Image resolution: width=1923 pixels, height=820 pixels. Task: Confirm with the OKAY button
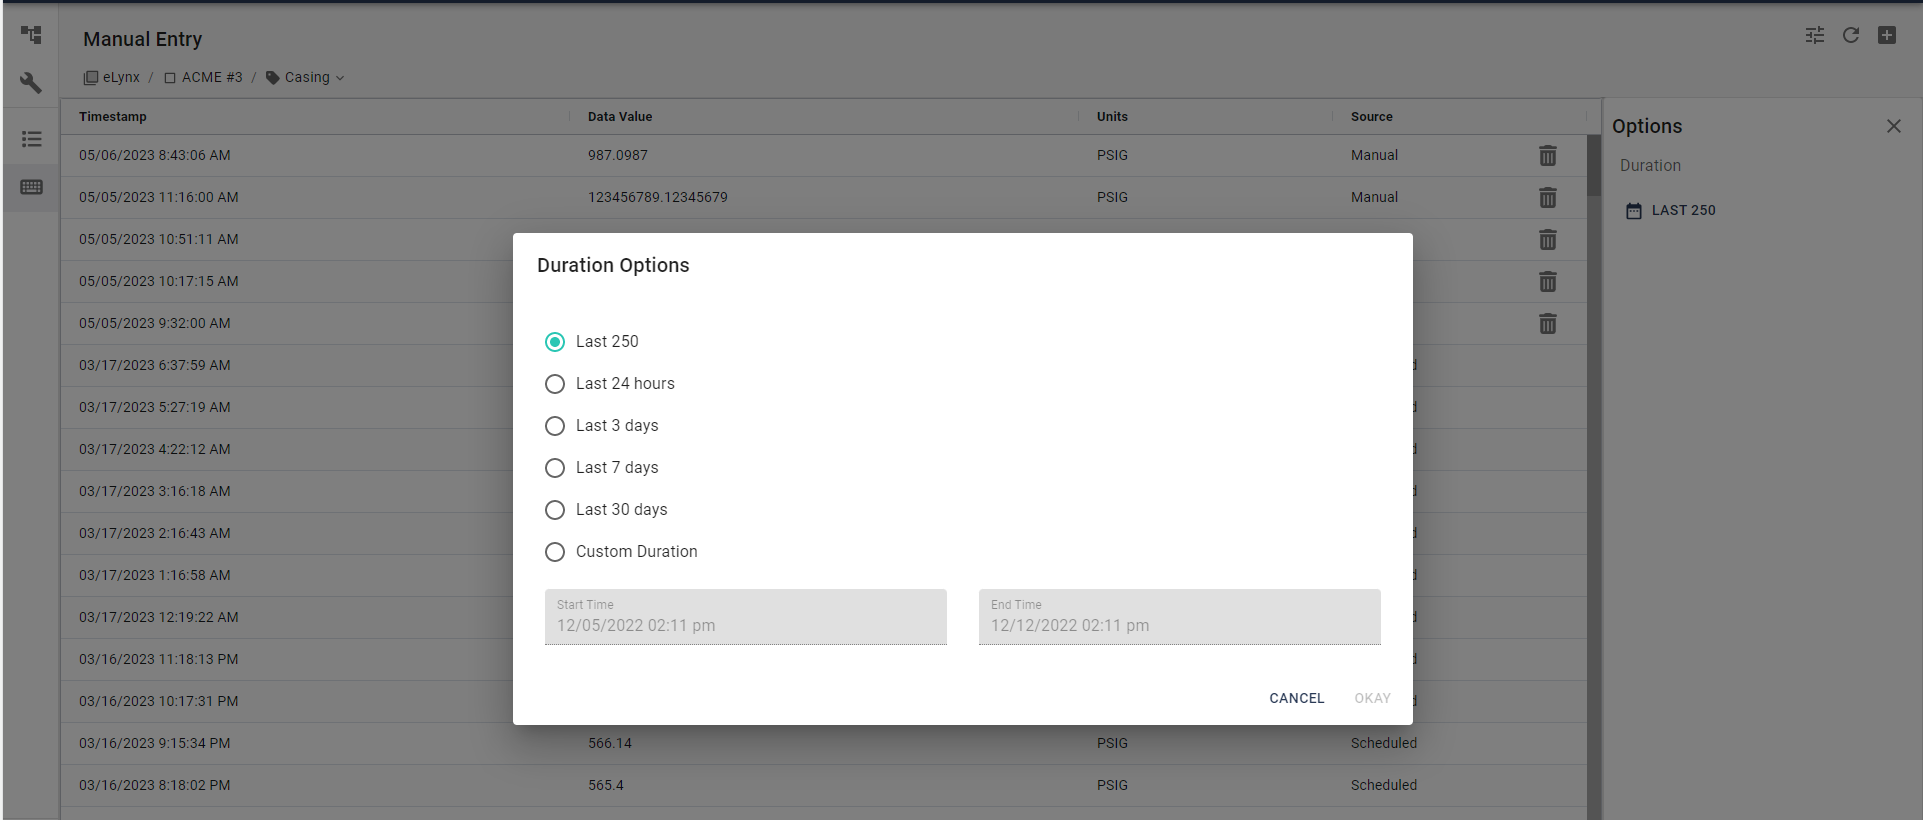pos(1372,698)
